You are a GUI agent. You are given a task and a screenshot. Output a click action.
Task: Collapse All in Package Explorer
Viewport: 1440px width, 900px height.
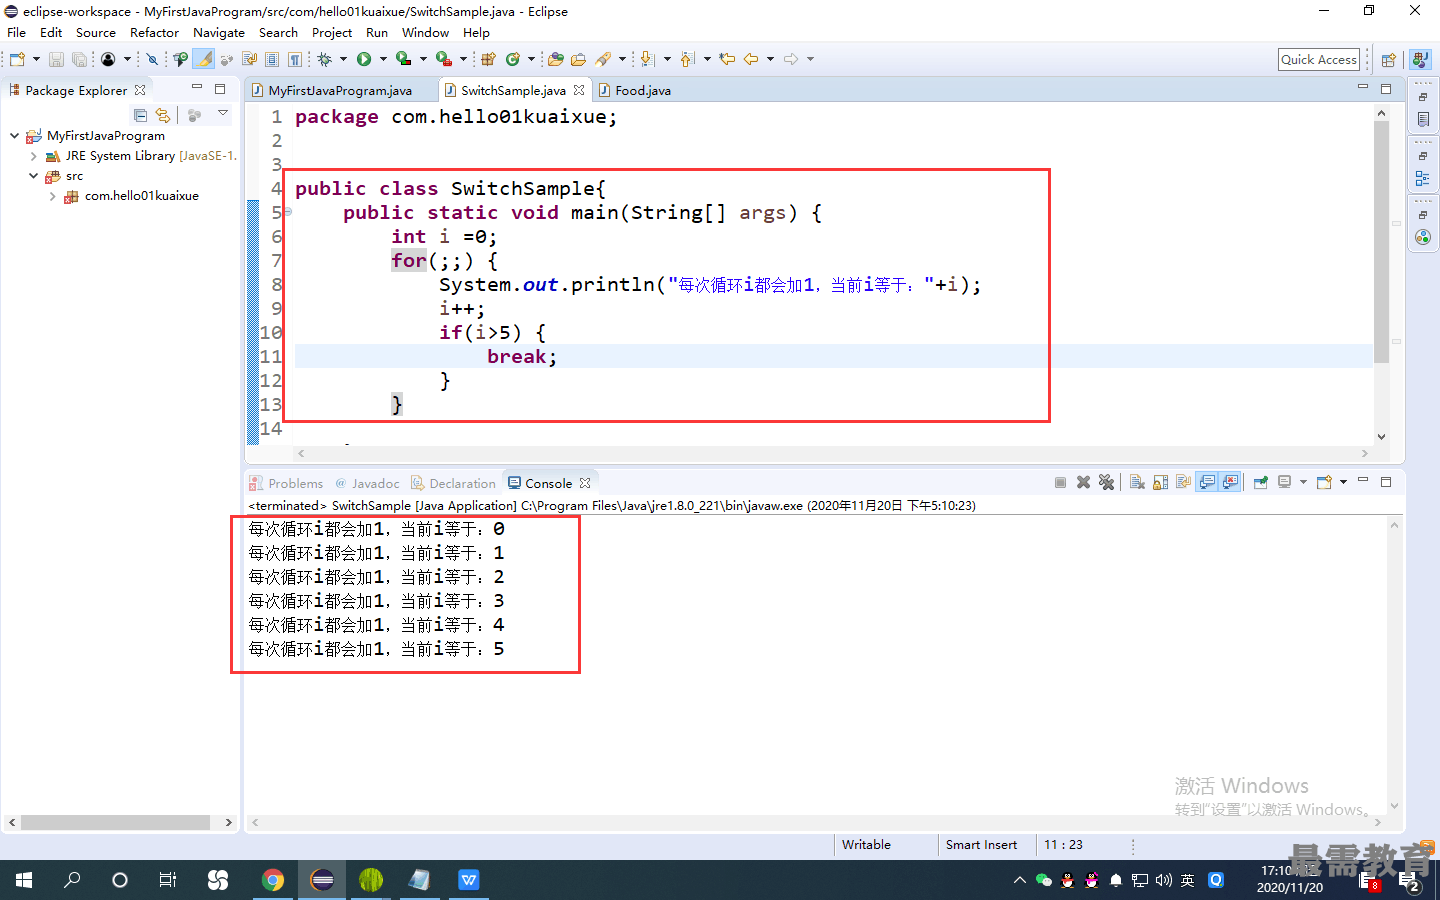140,115
